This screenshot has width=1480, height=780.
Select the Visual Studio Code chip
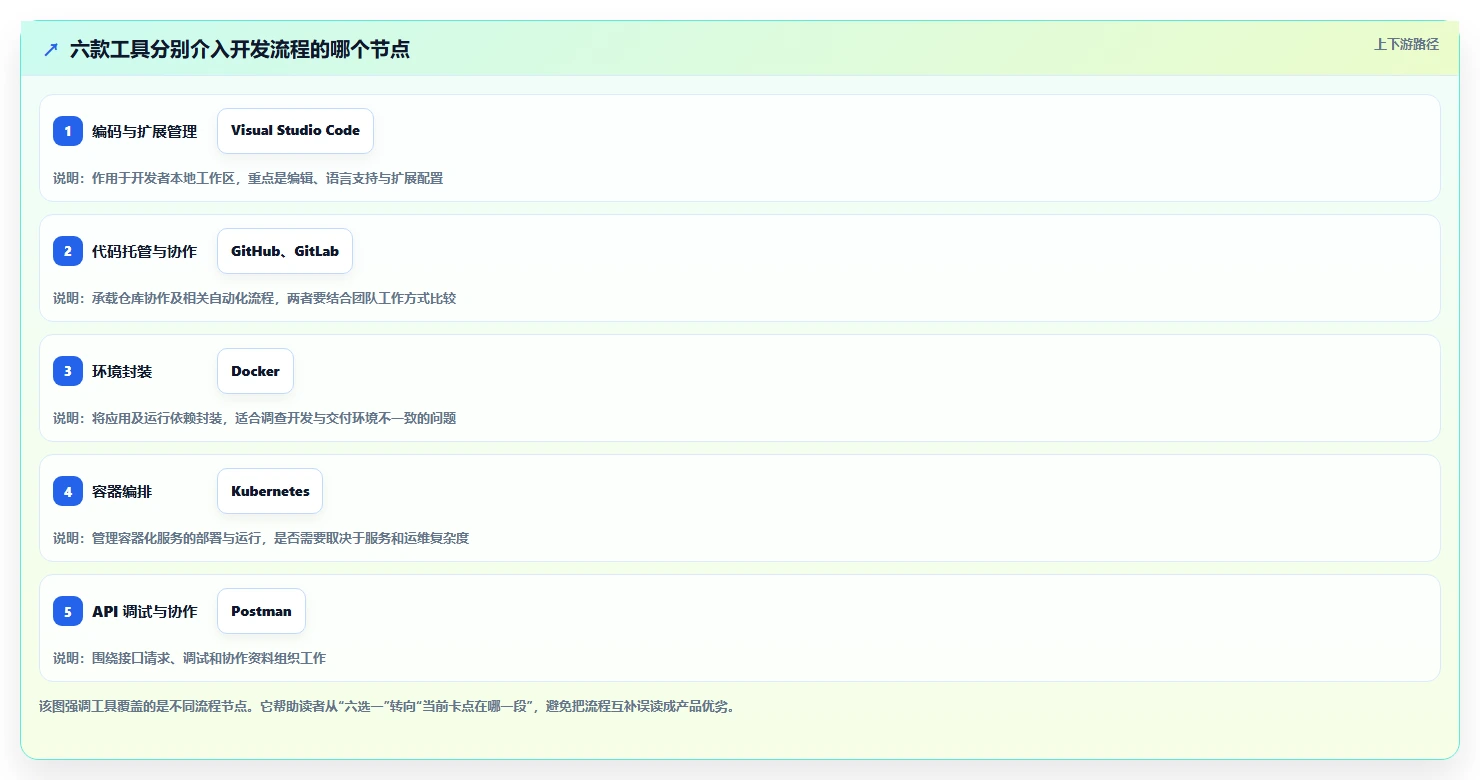tap(295, 131)
